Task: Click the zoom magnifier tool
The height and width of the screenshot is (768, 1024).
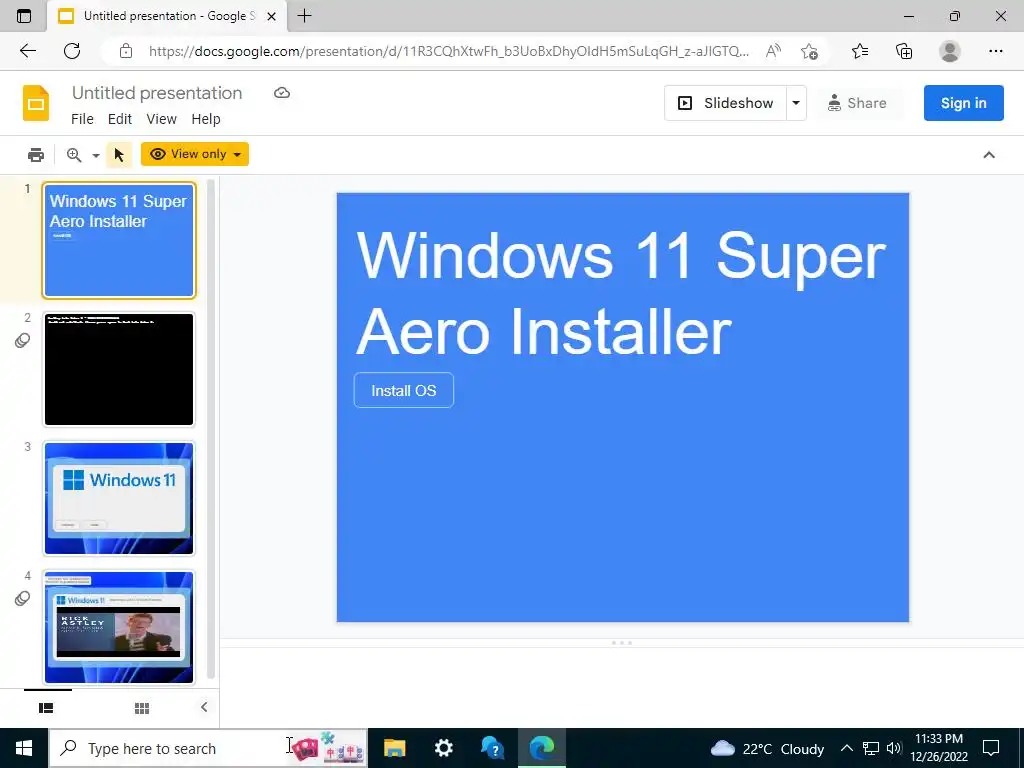Action: (x=74, y=155)
